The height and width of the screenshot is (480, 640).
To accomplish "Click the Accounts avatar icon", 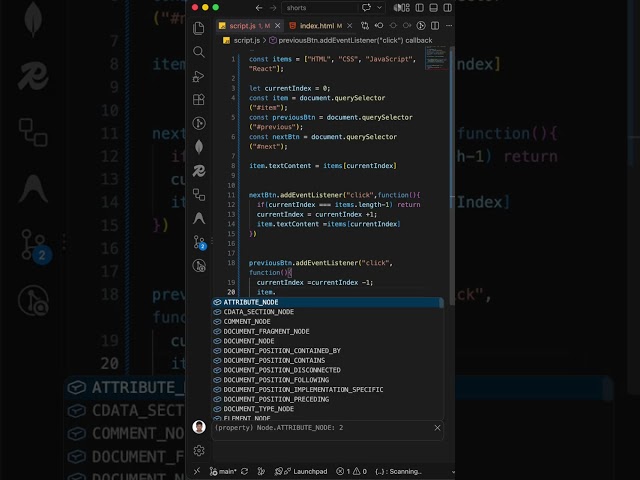I will 199,427.
